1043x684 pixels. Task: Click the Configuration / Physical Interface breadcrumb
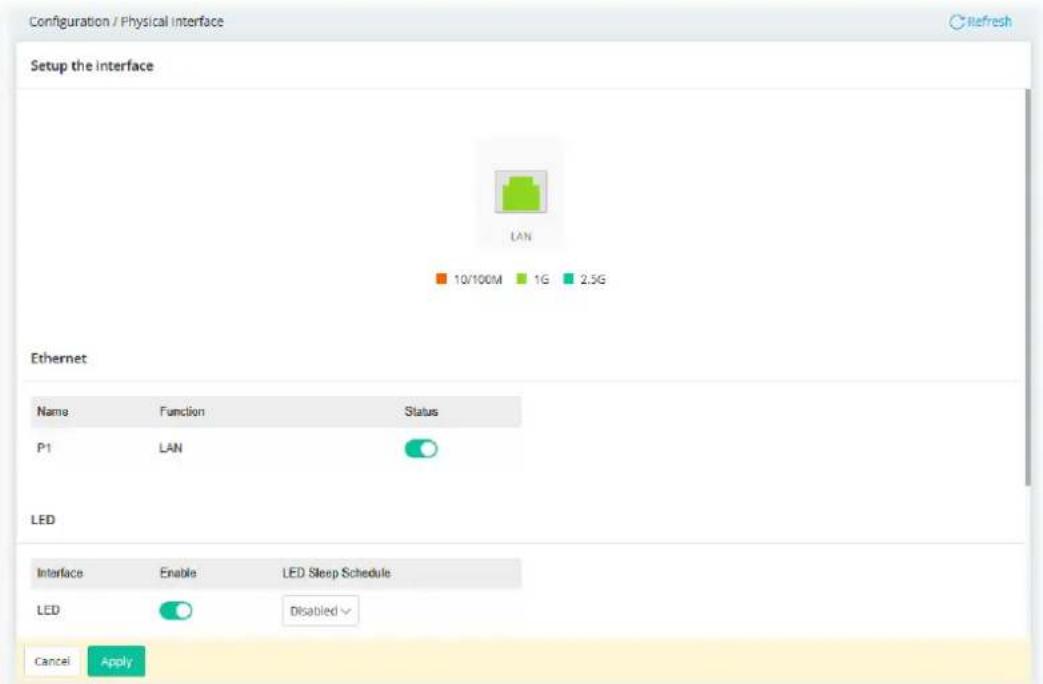(126, 21)
